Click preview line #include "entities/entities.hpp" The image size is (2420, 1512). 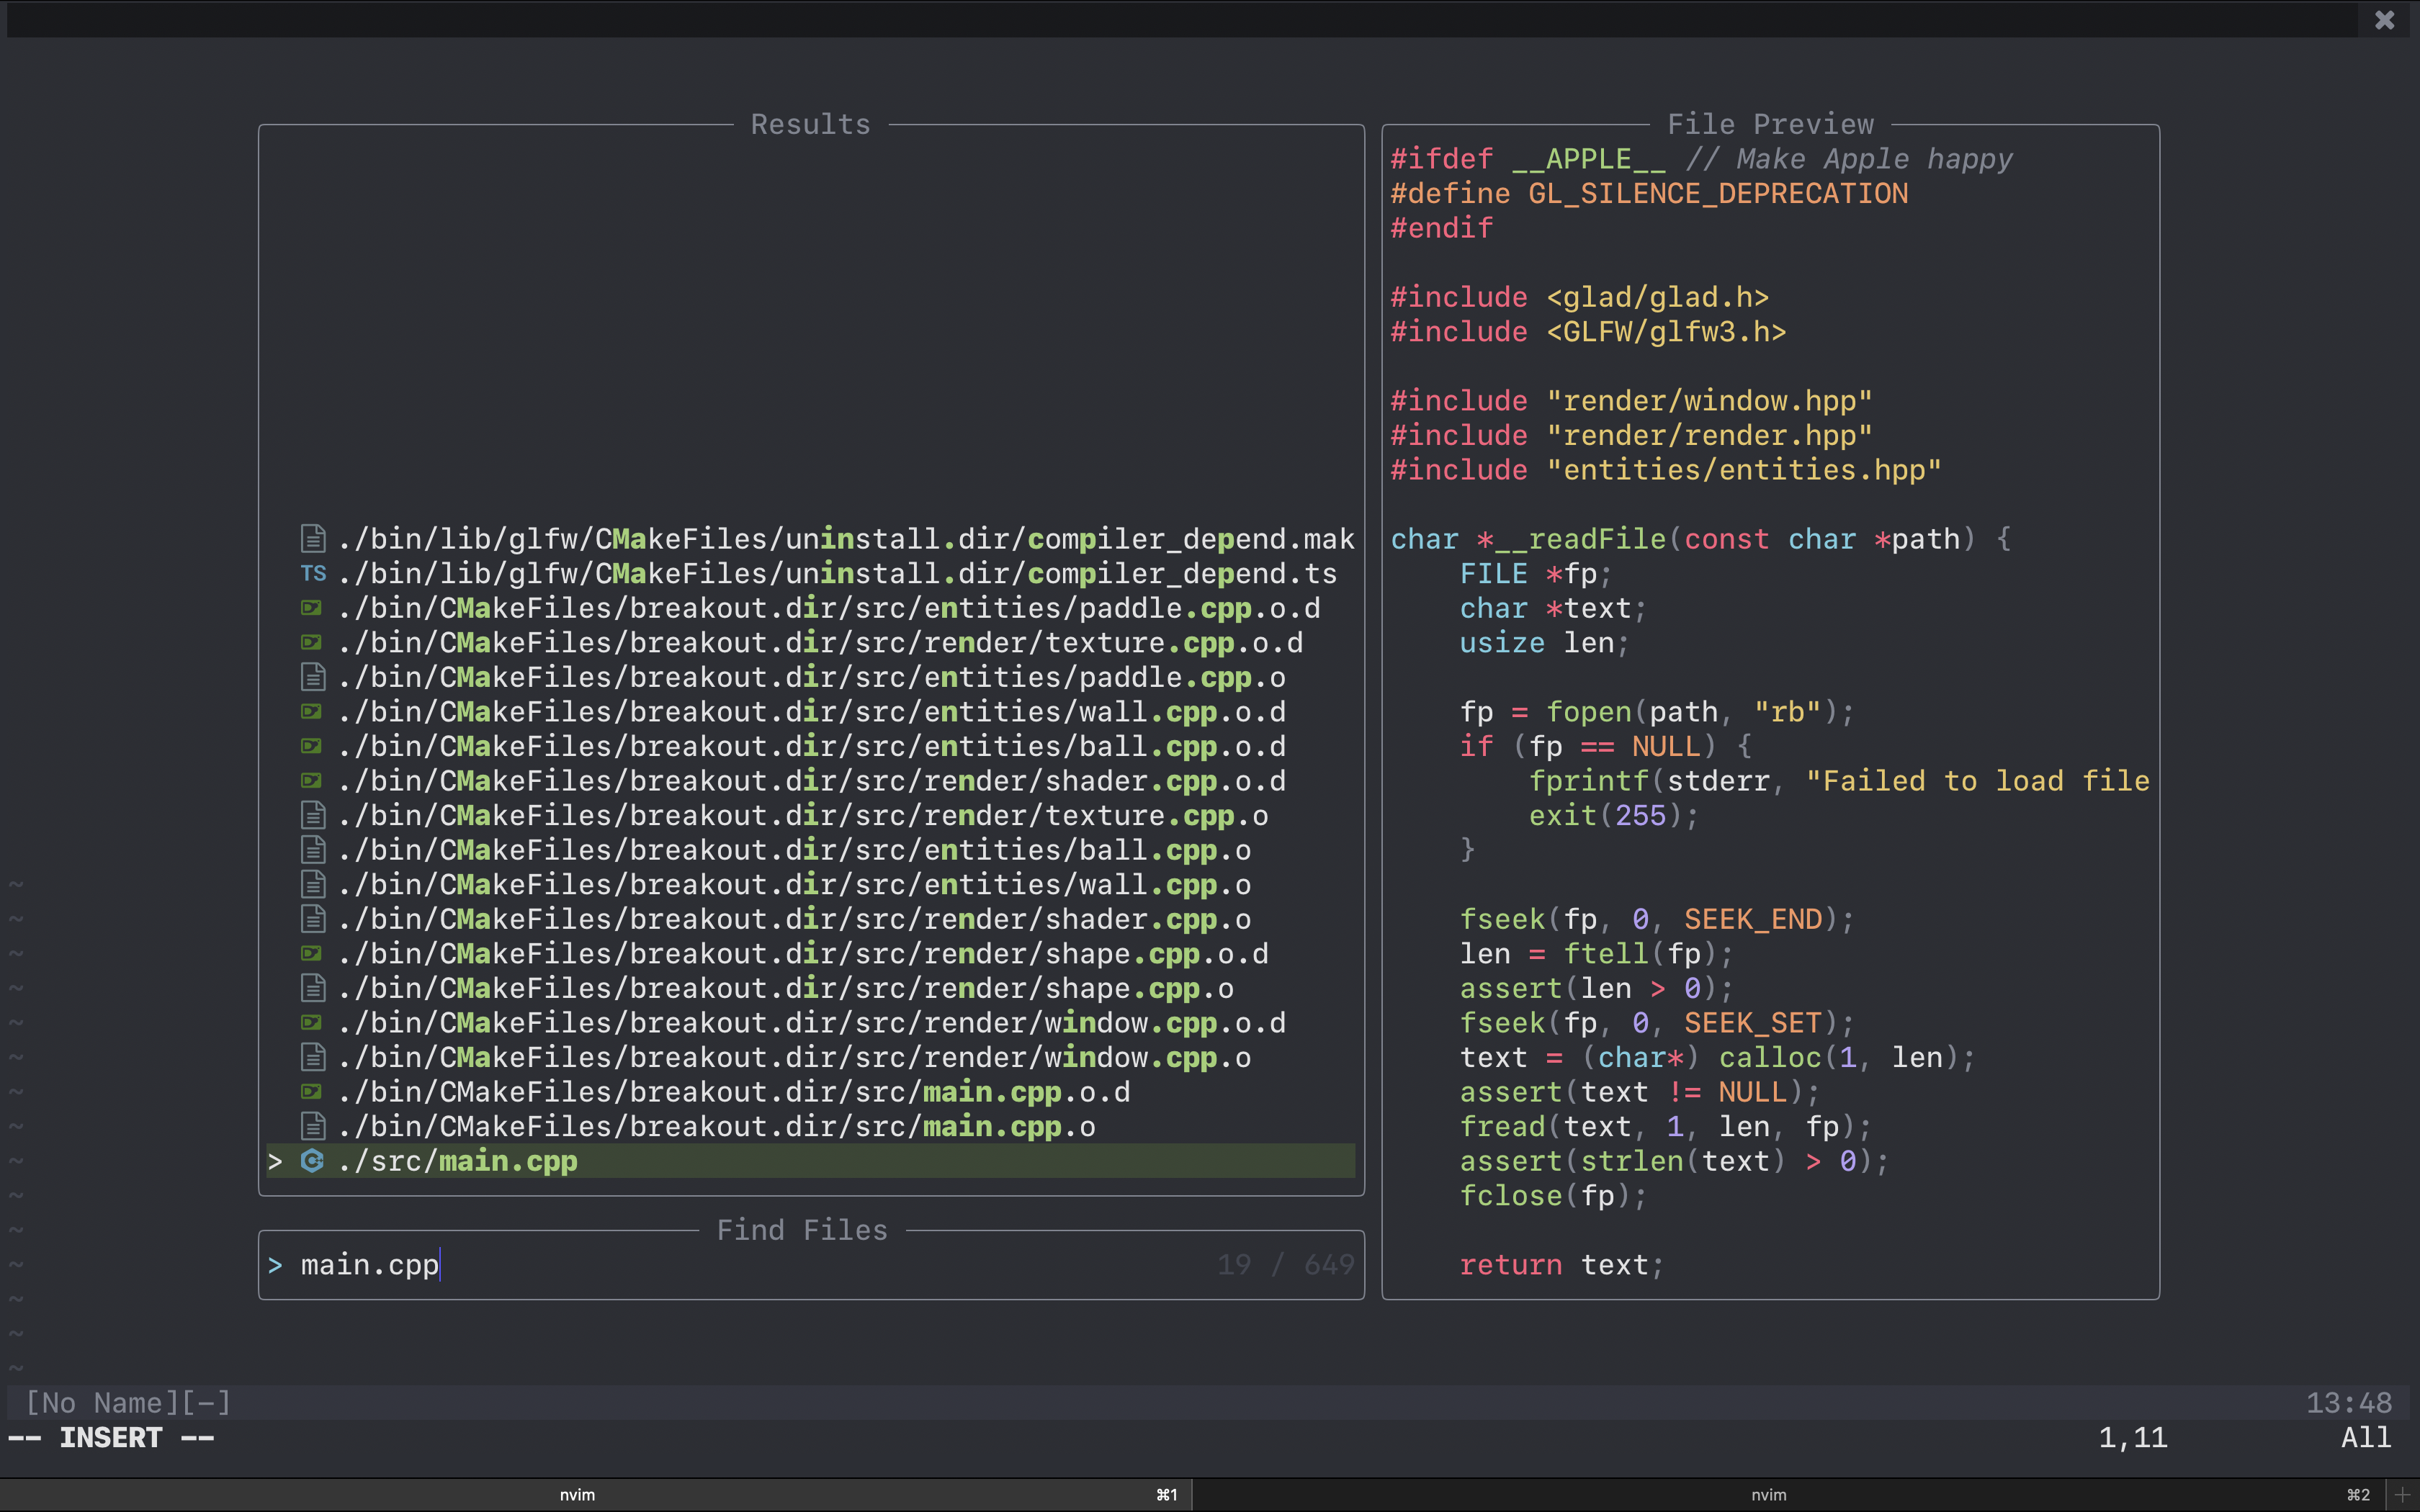1666,470
